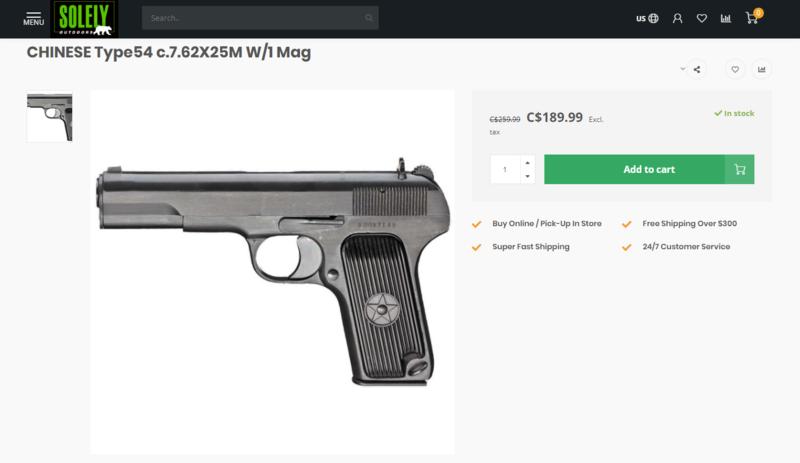Open the user account icon
This screenshot has height=463, width=800.
click(x=677, y=18)
